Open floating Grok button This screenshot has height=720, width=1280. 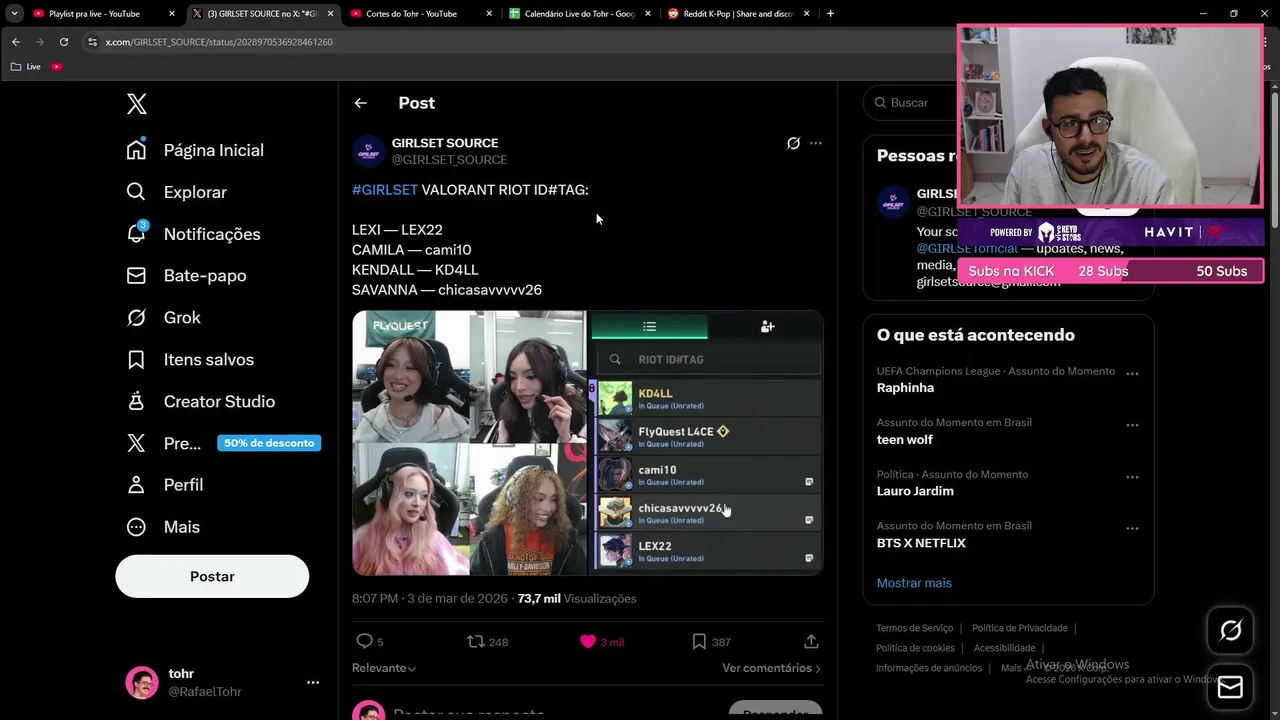[1230, 630]
